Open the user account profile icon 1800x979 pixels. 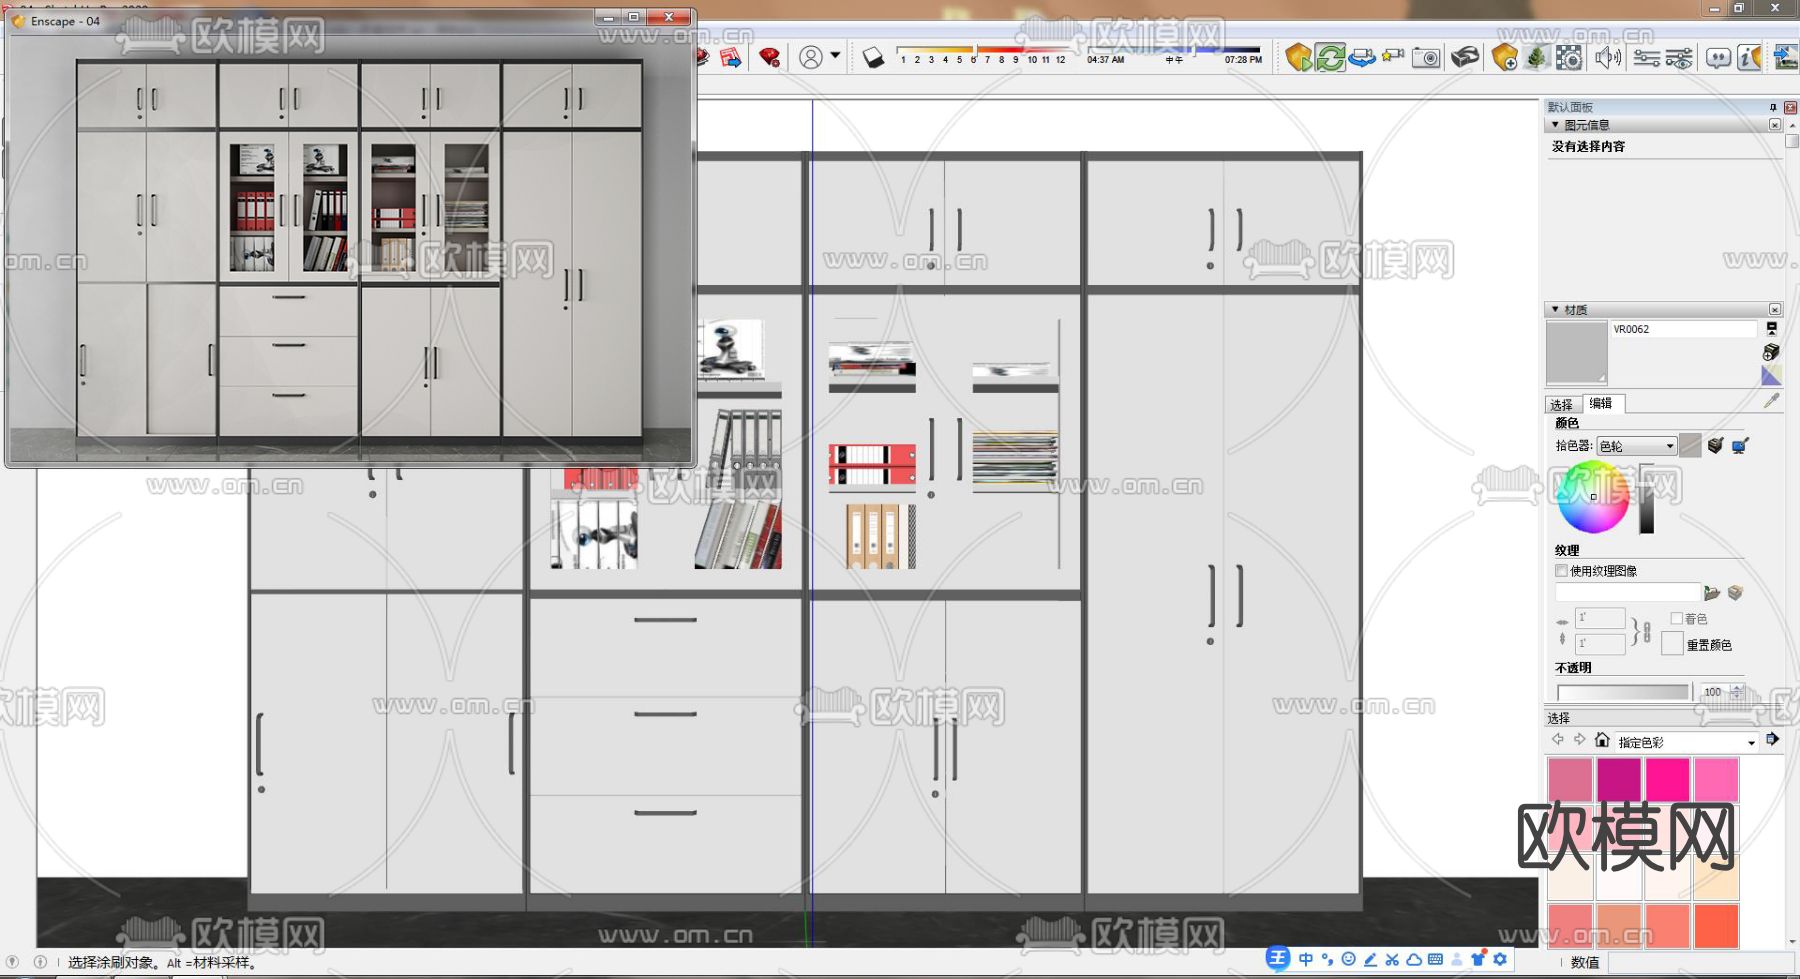(x=811, y=58)
